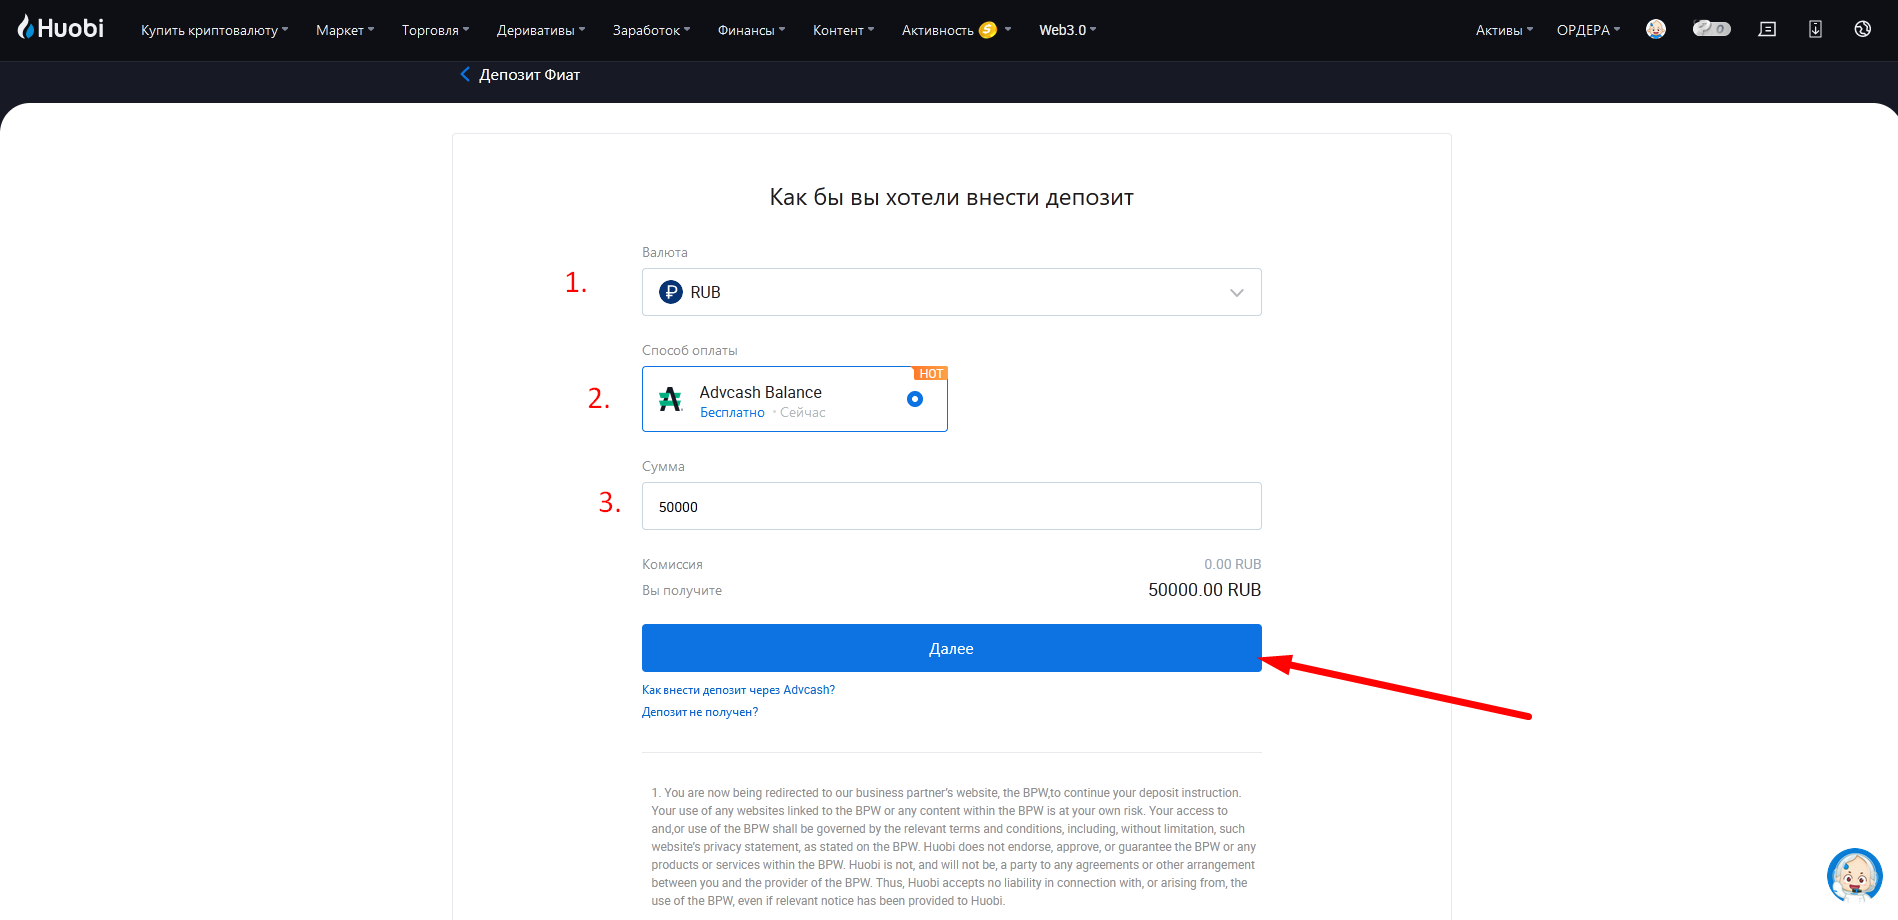Open the link Как внести депозит через Advcash?
The image size is (1898, 920).
tap(738, 689)
